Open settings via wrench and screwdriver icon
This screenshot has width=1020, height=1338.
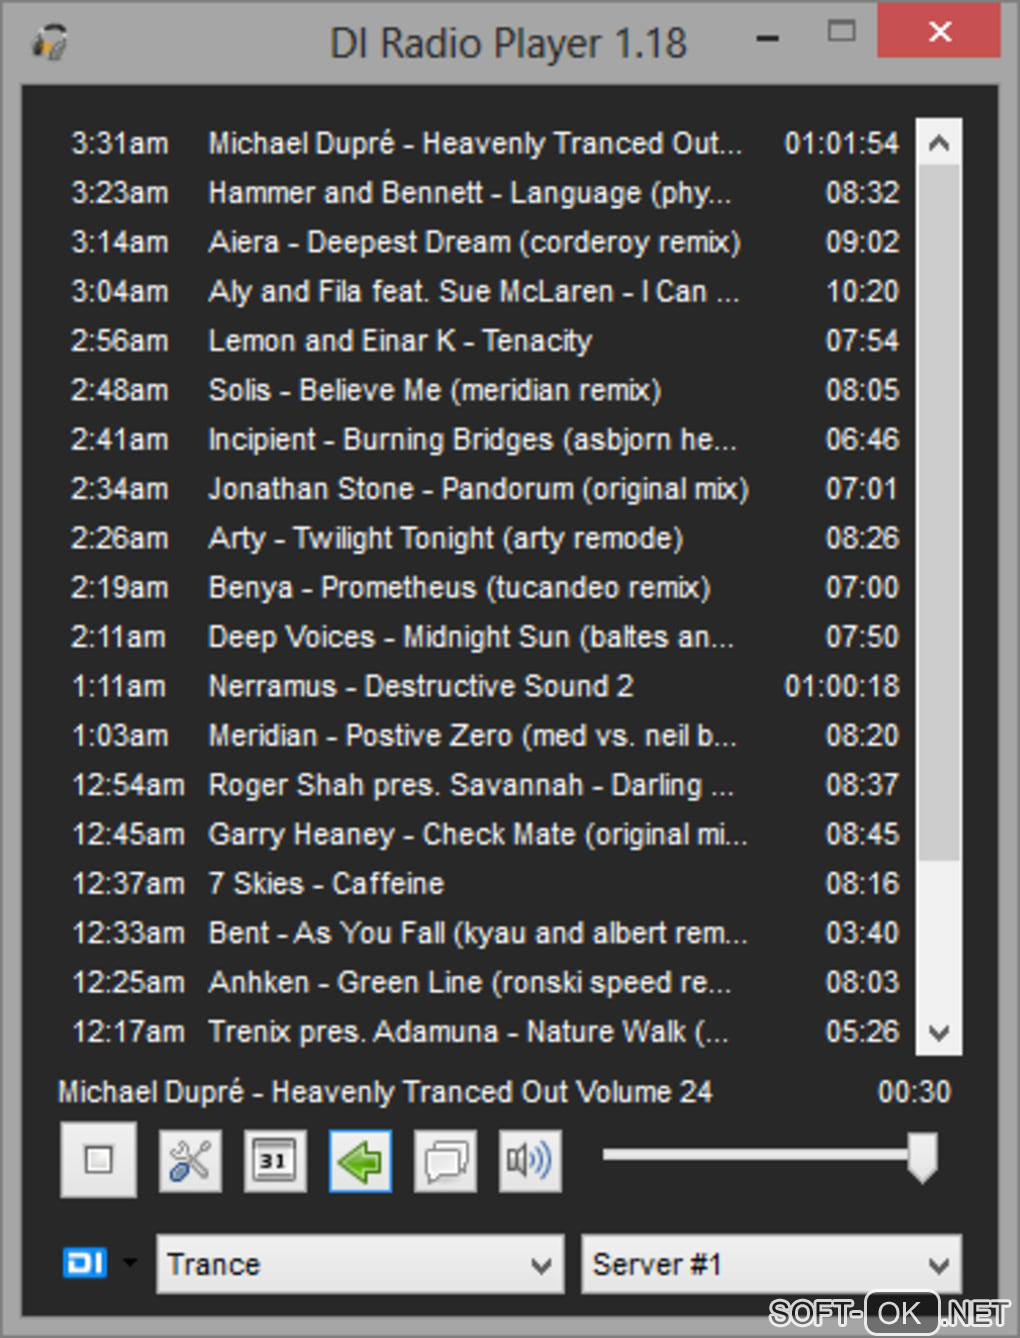[190, 1161]
